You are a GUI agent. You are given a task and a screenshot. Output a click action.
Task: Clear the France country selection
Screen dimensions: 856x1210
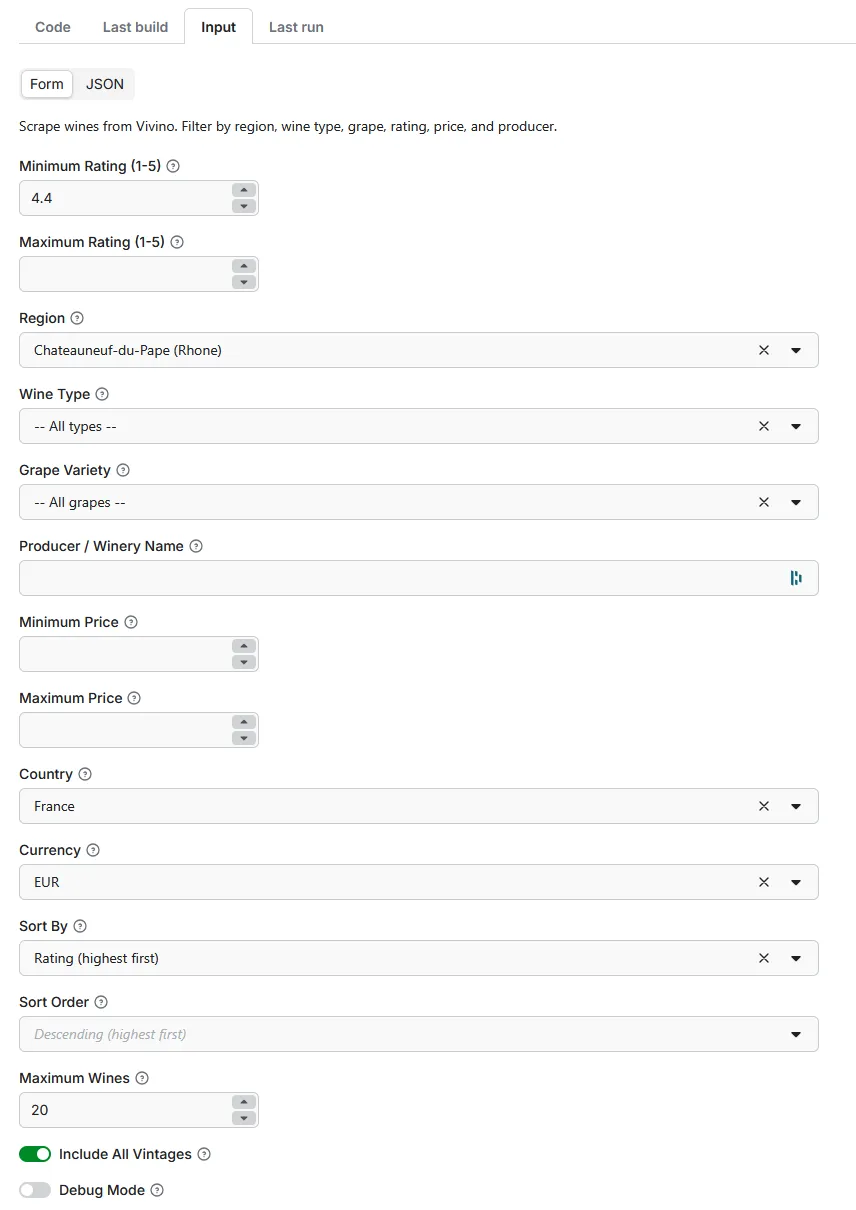coord(763,806)
